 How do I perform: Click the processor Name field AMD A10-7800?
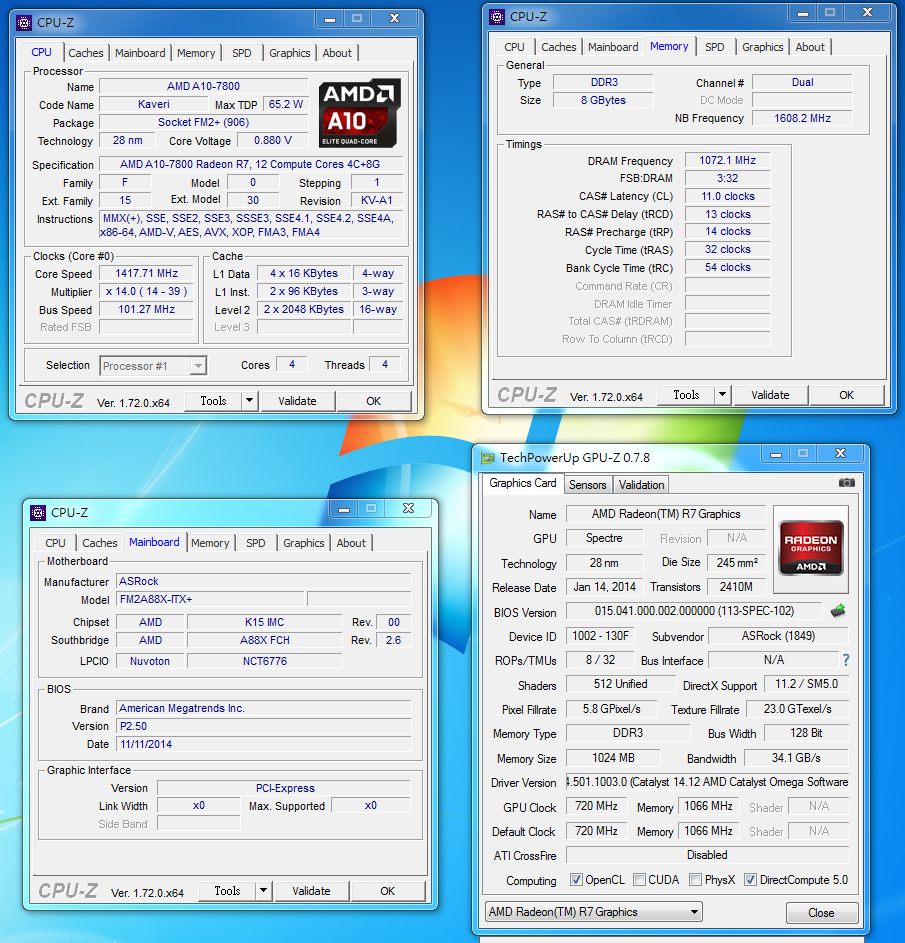click(x=203, y=87)
